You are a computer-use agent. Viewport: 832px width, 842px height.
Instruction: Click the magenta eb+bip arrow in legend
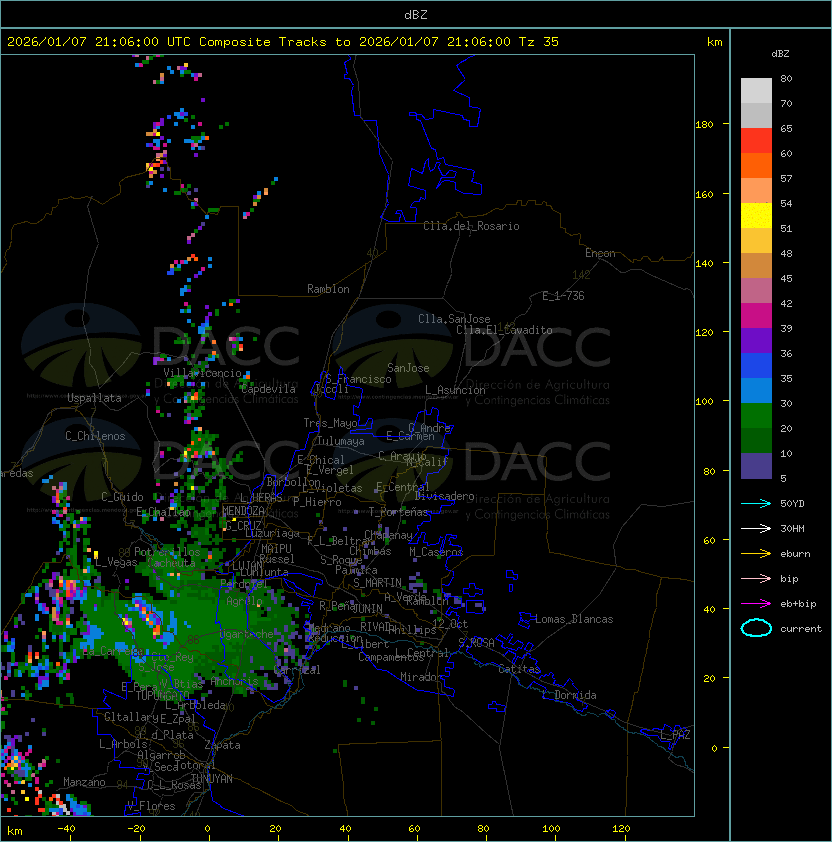point(756,604)
